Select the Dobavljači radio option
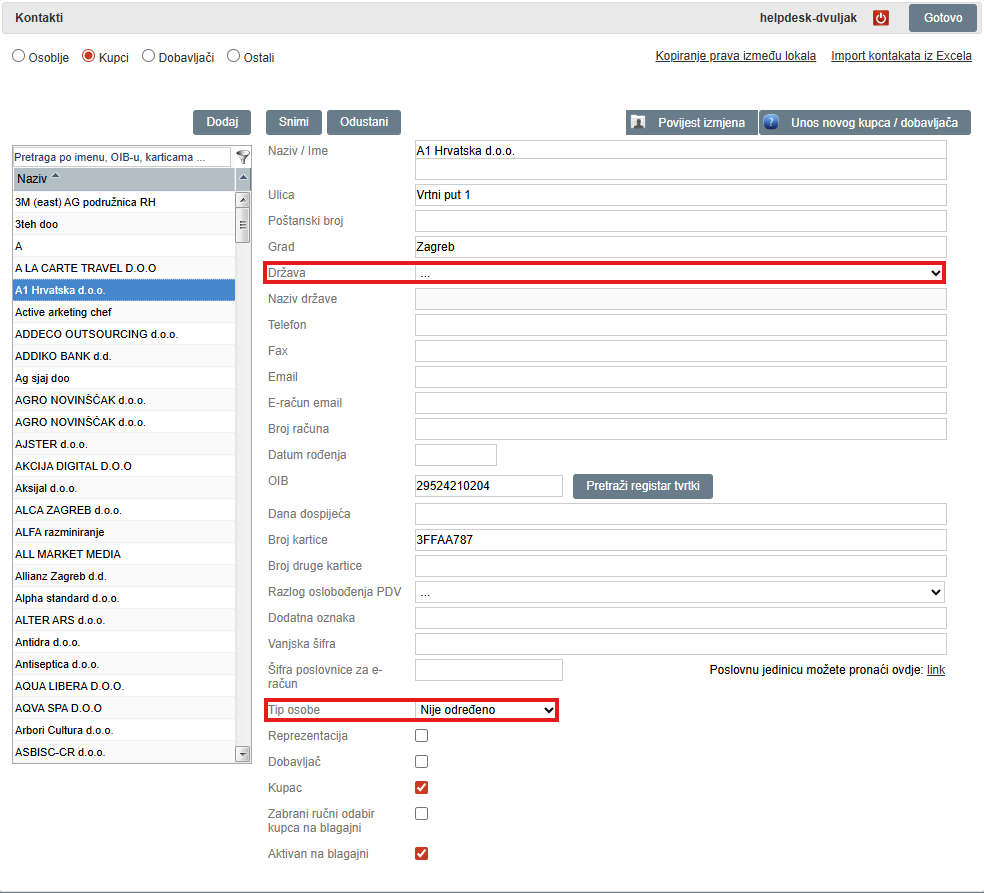This screenshot has width=984, height=893. coord(149,57)
